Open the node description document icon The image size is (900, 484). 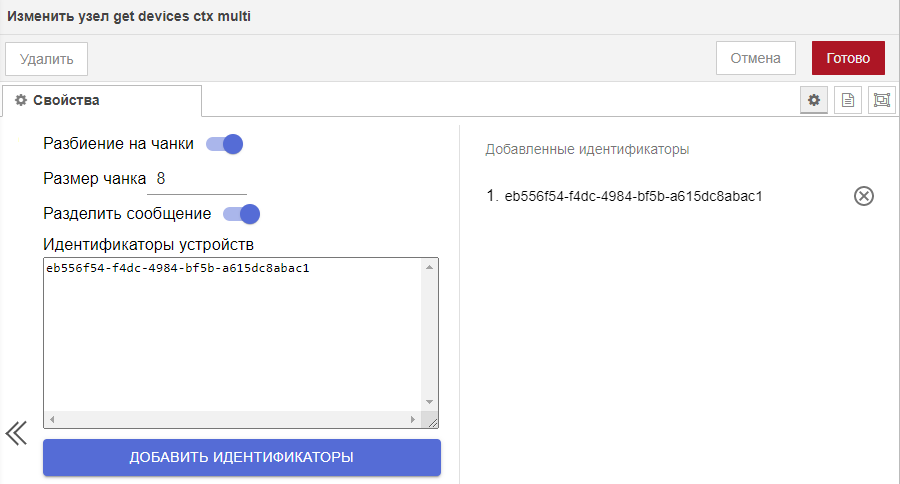point(848,100)
